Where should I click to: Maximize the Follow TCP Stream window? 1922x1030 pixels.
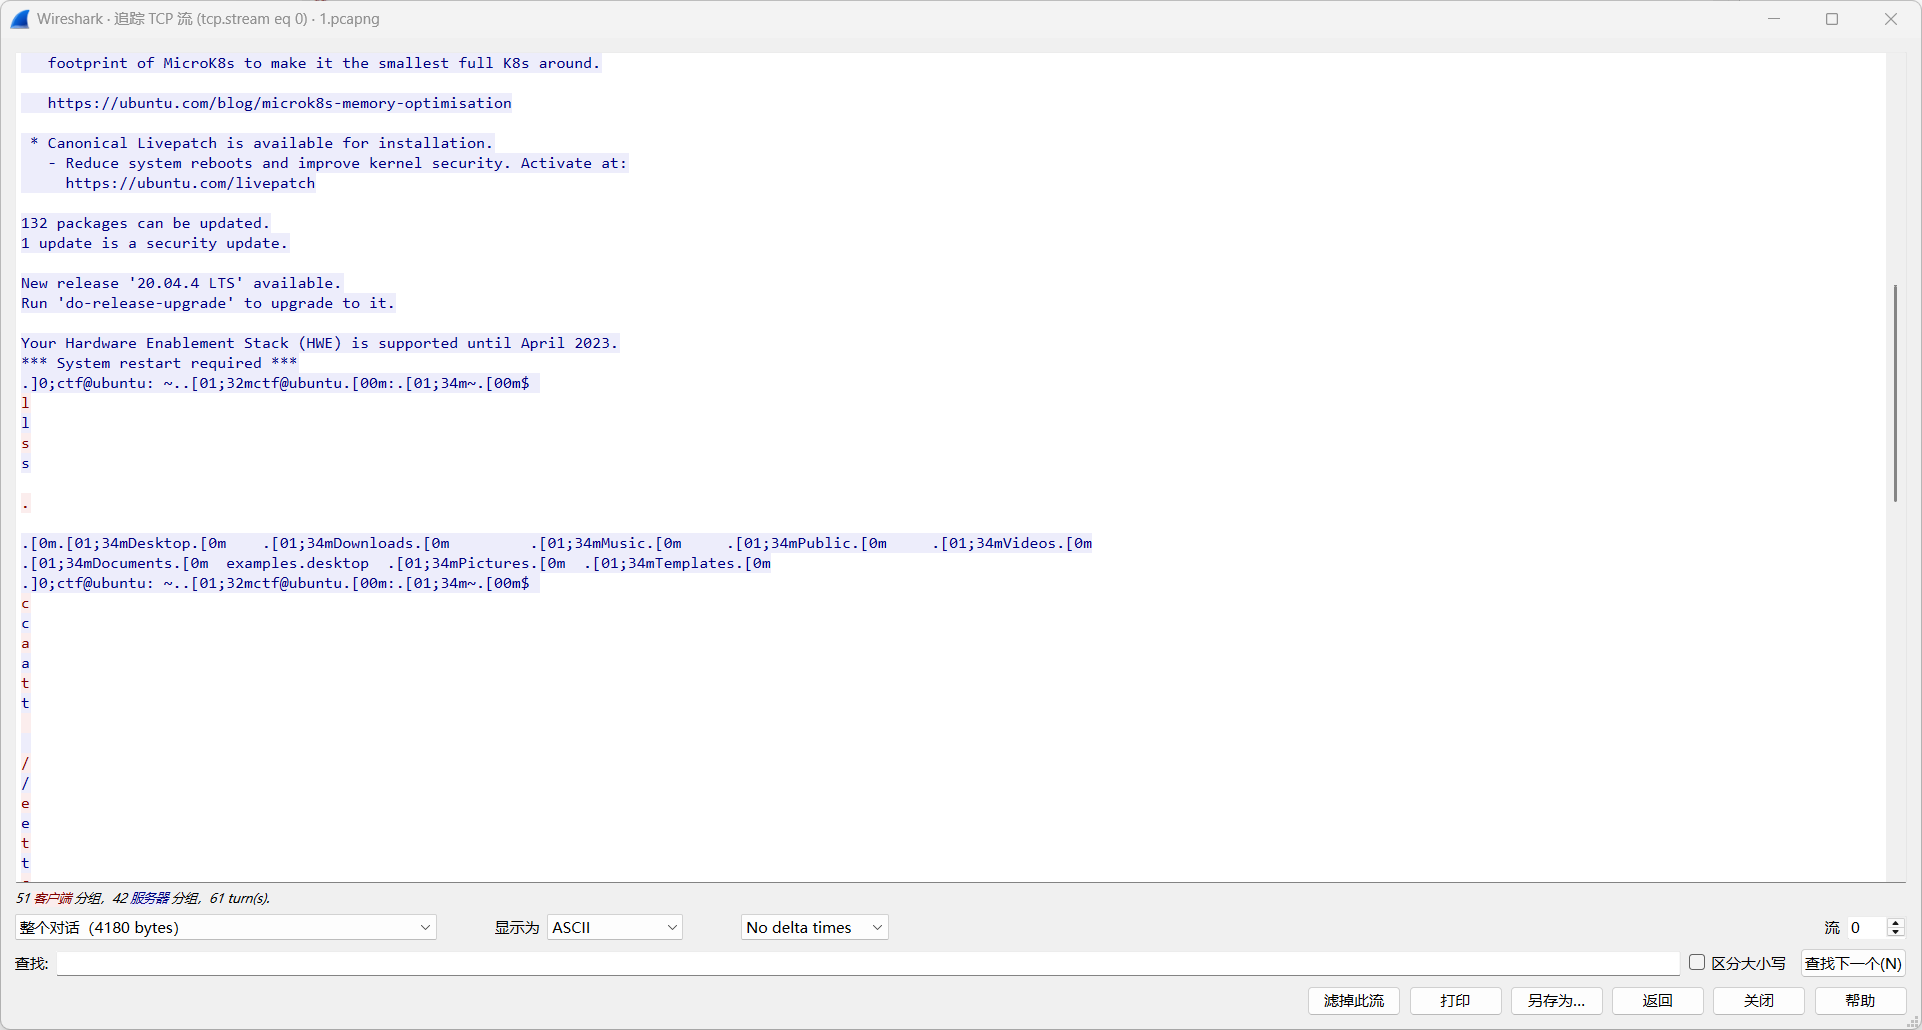click(x=1832, y=19)
